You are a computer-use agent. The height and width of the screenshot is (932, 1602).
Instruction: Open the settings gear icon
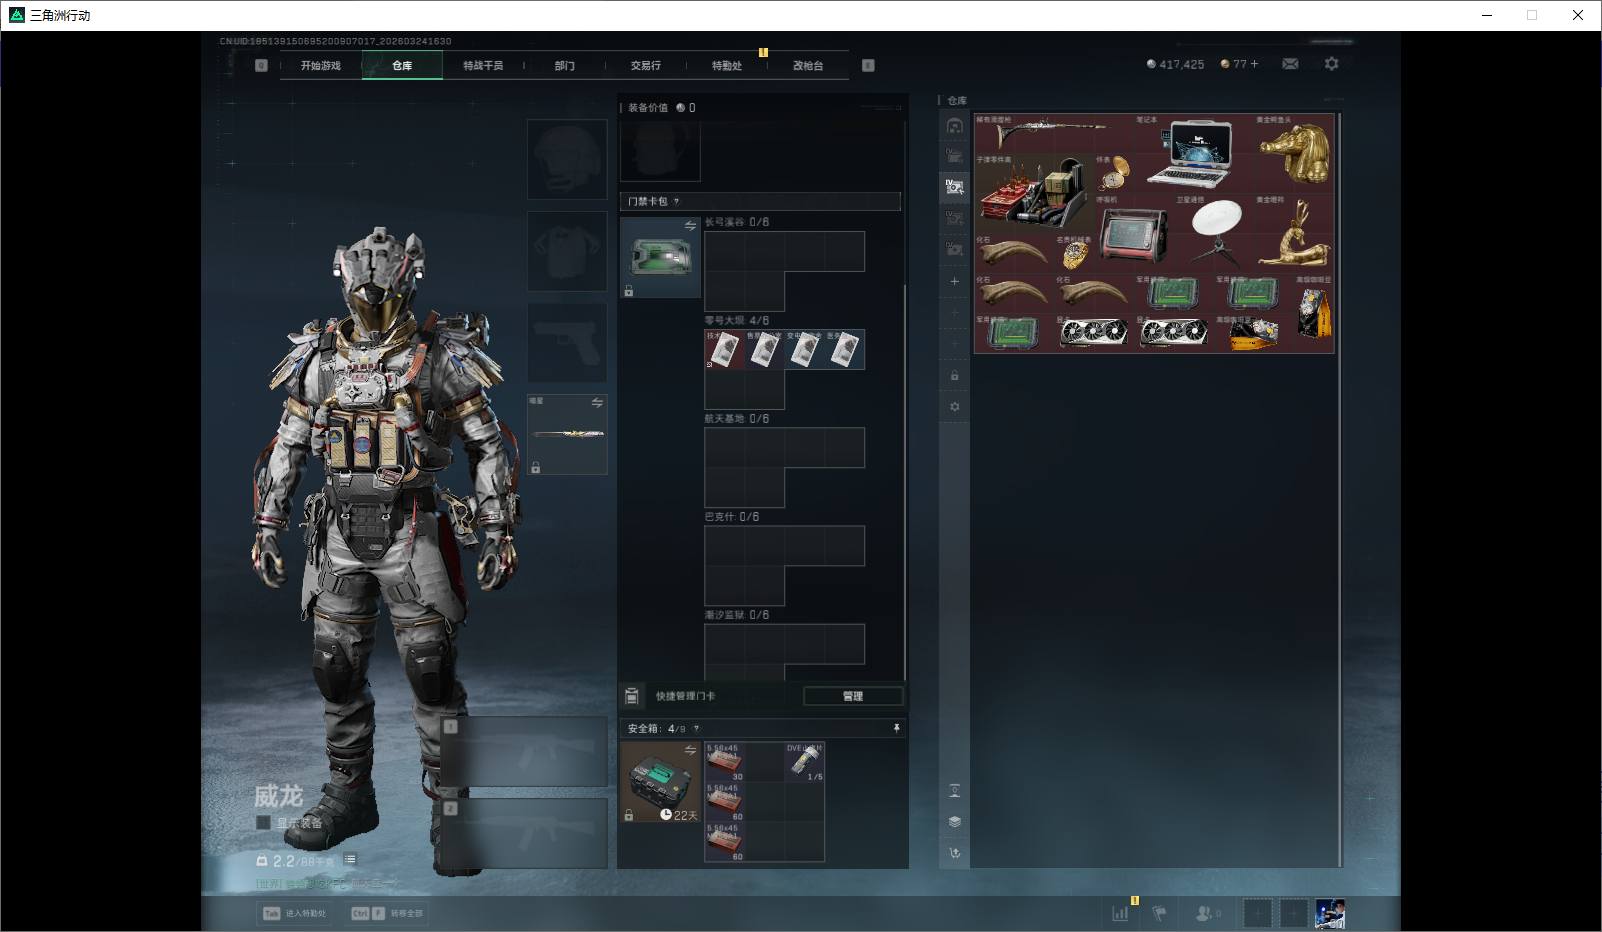(x=1331, y=64)
